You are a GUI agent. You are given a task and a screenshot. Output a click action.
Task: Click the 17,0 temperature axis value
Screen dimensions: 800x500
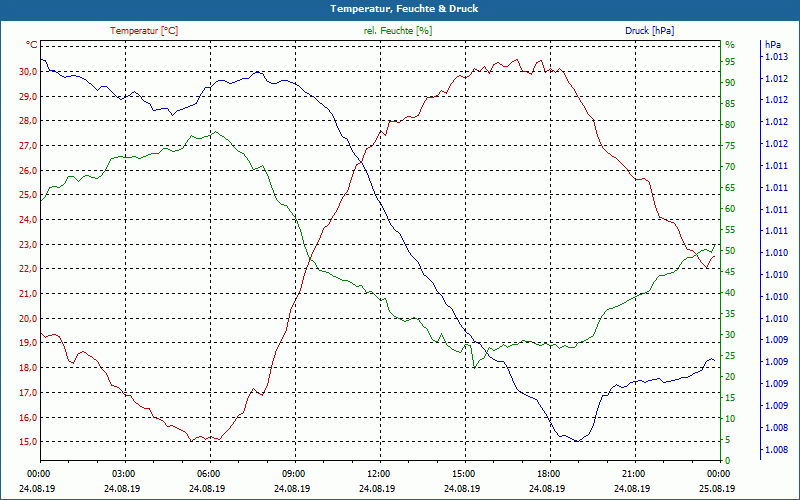pos(28,392)
